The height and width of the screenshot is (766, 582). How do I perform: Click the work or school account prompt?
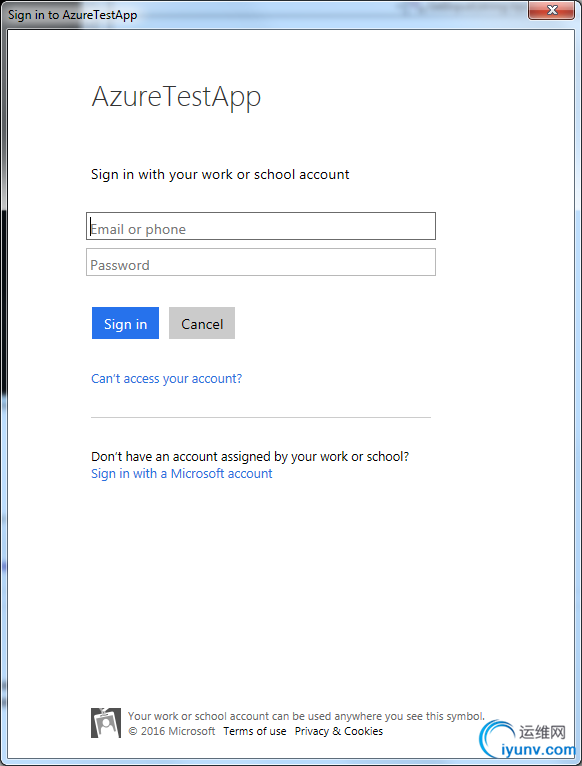point(220,175)
